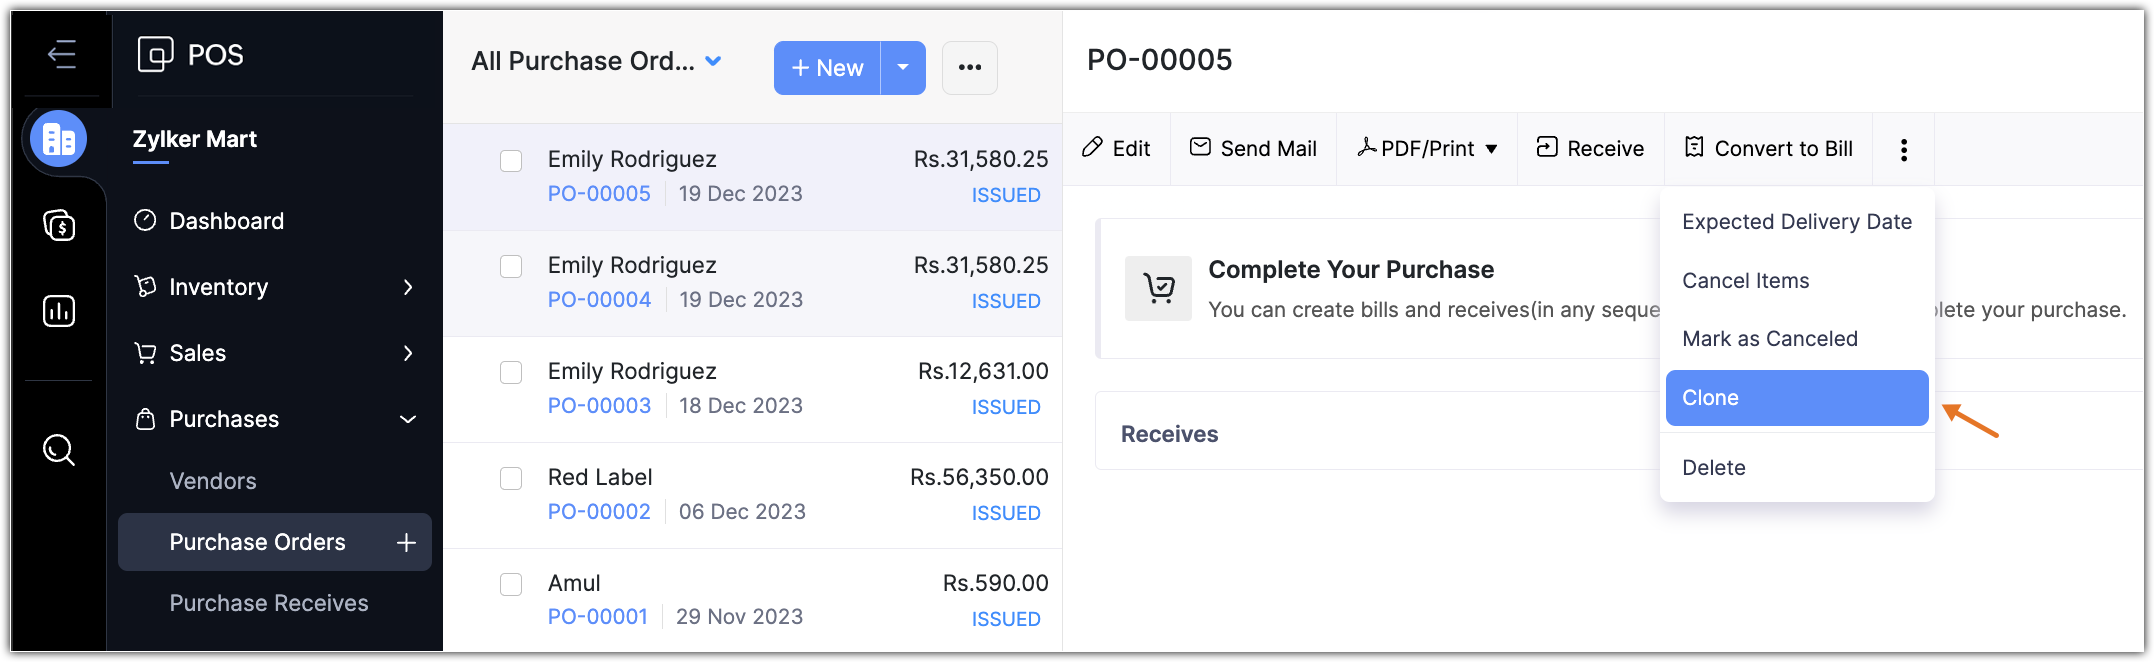
Task: Collapse the sidebar using the top-left arrow icon
Action: tap(62, 54)
